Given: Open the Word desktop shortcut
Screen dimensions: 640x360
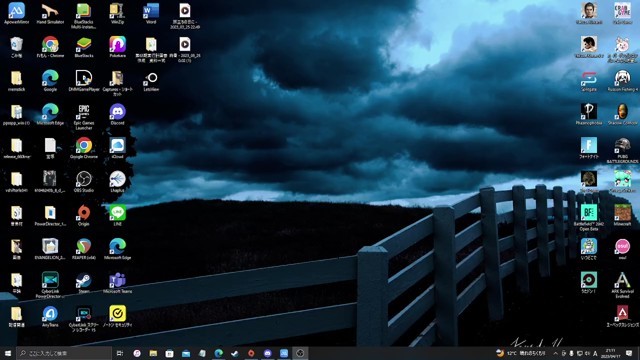Looking at the screenshot, I should point(151,13).
